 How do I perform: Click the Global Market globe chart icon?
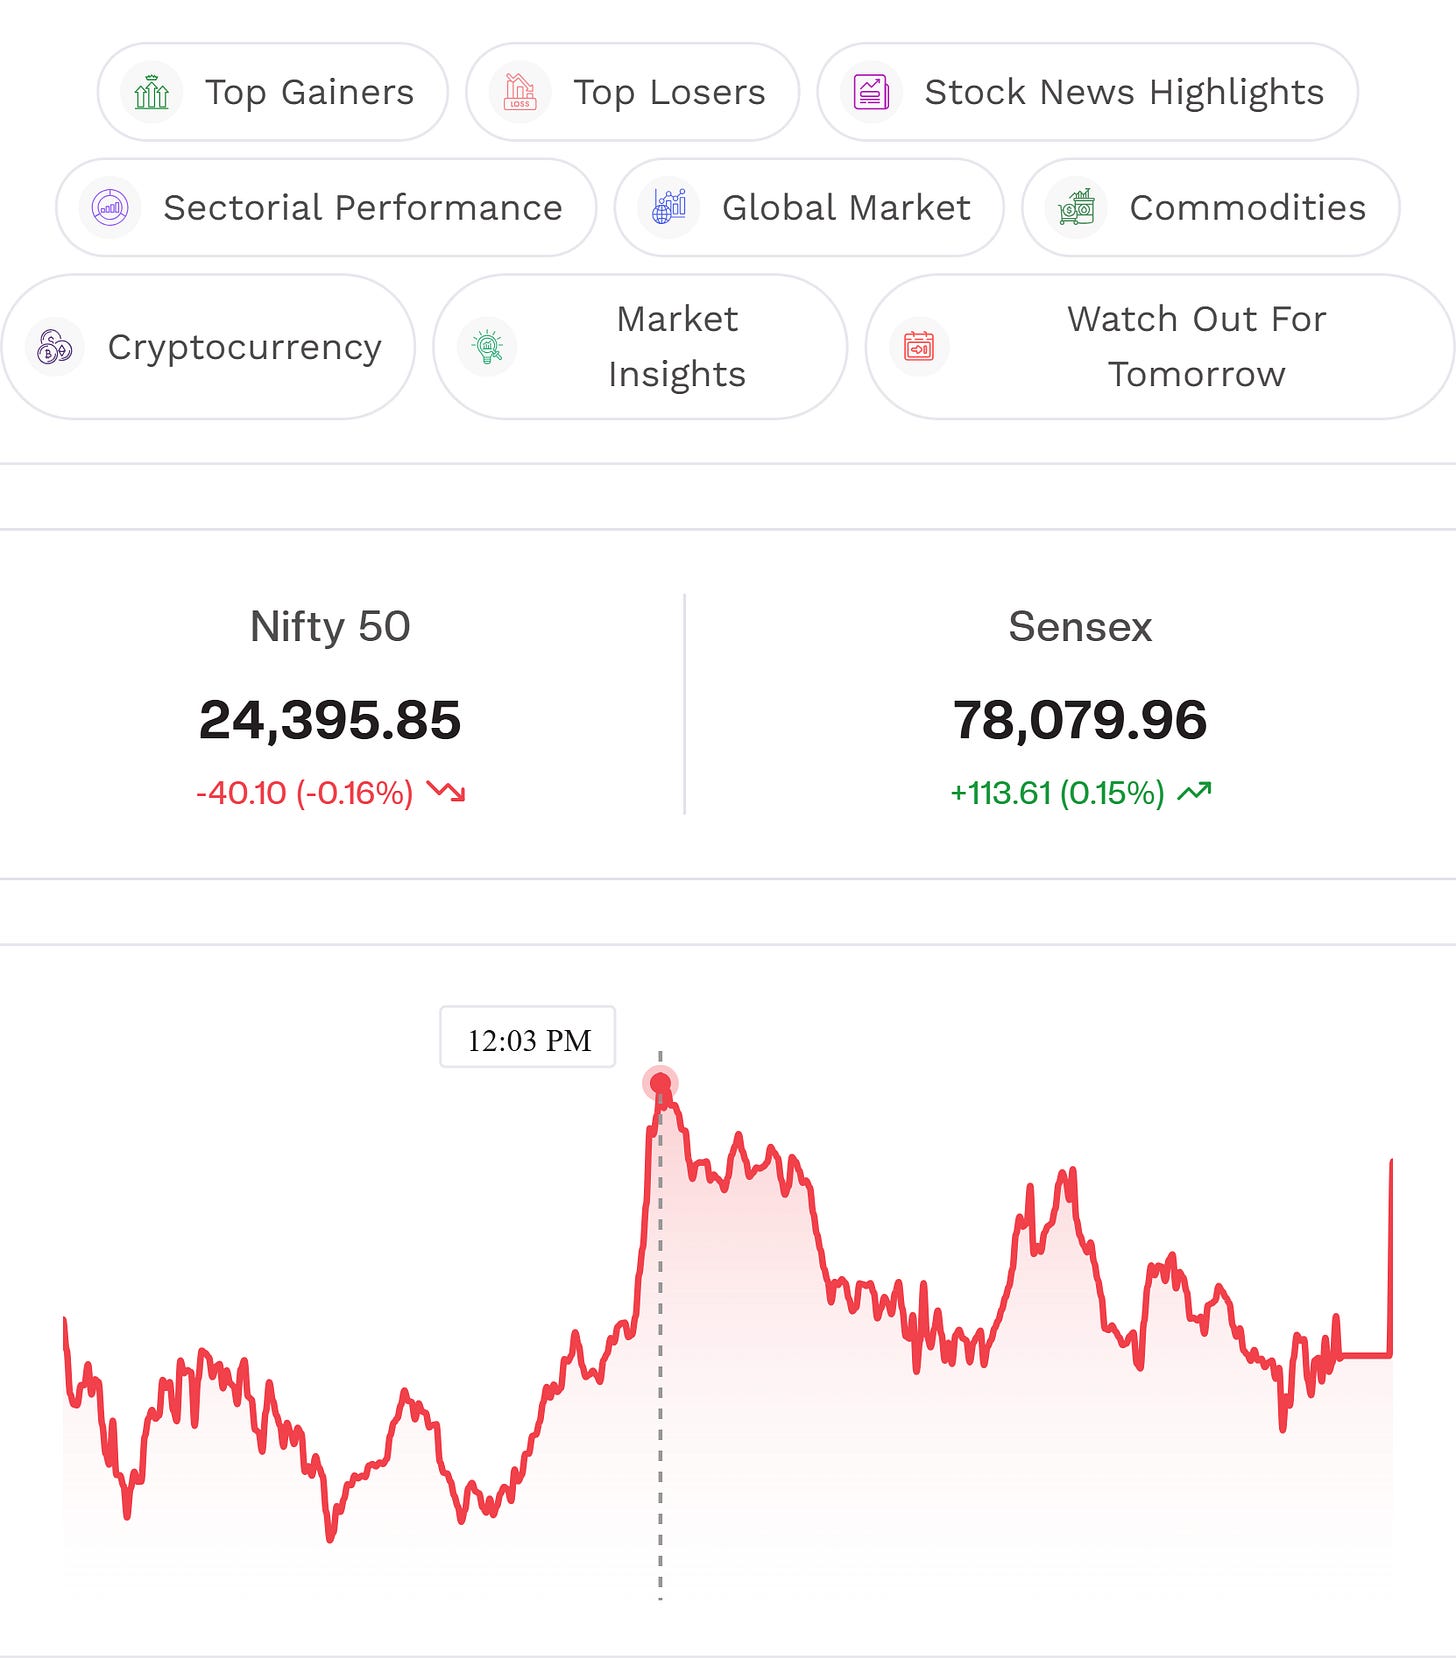pos(669,208)
